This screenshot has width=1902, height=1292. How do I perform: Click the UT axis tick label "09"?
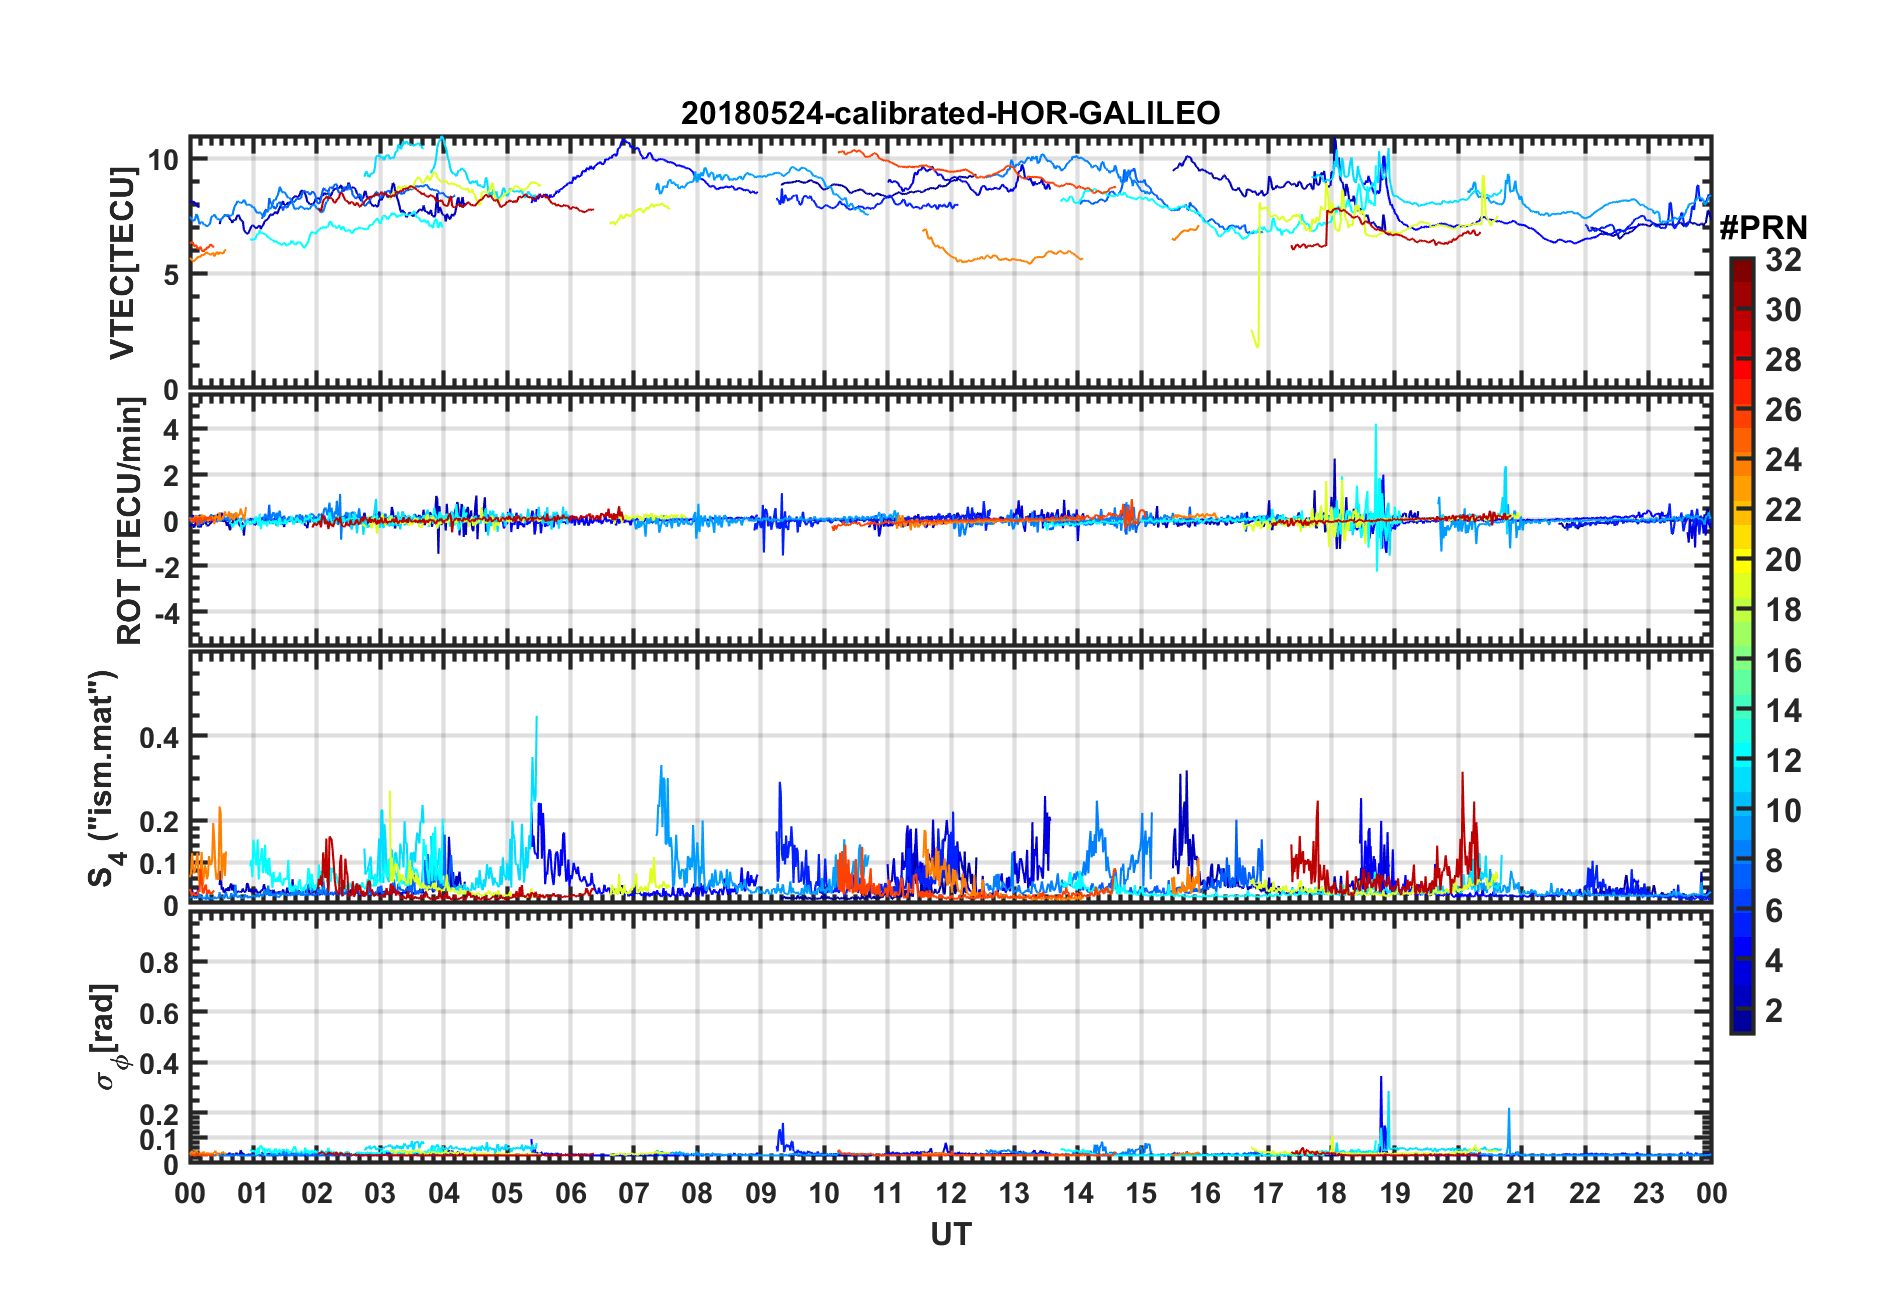761,1194
